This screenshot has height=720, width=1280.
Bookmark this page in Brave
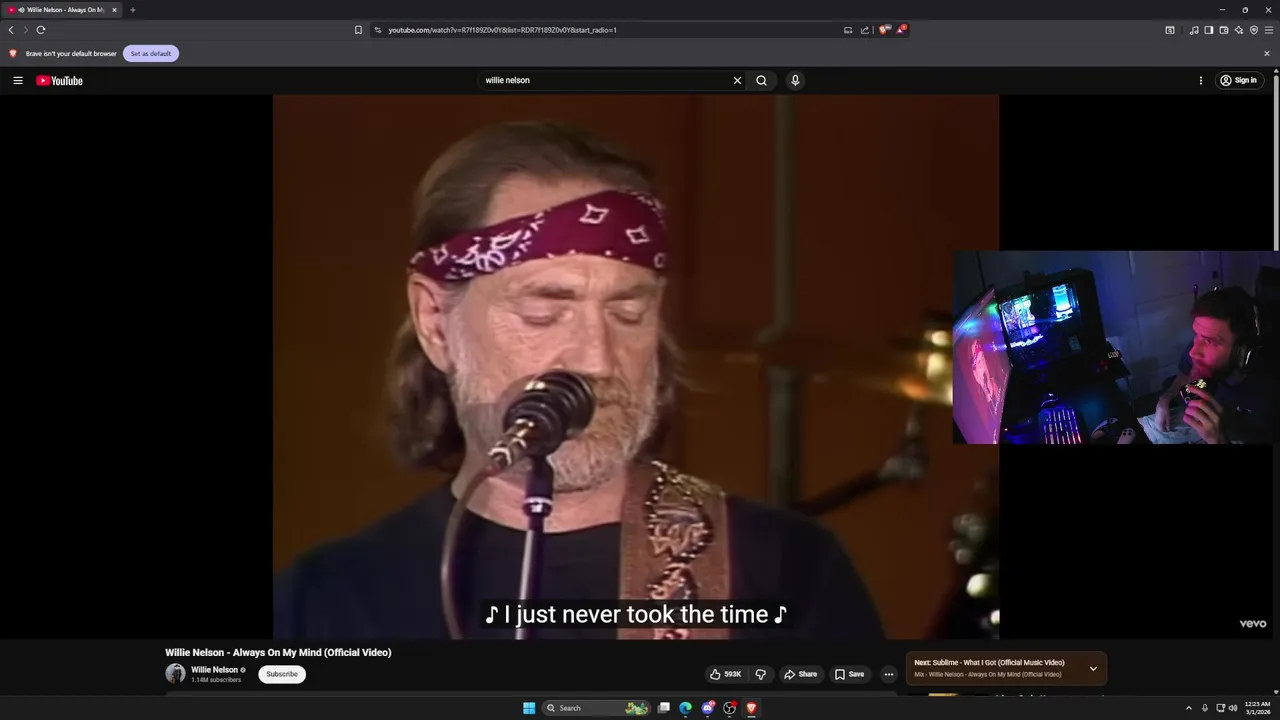pyautogui.click(x=358, y=30)
